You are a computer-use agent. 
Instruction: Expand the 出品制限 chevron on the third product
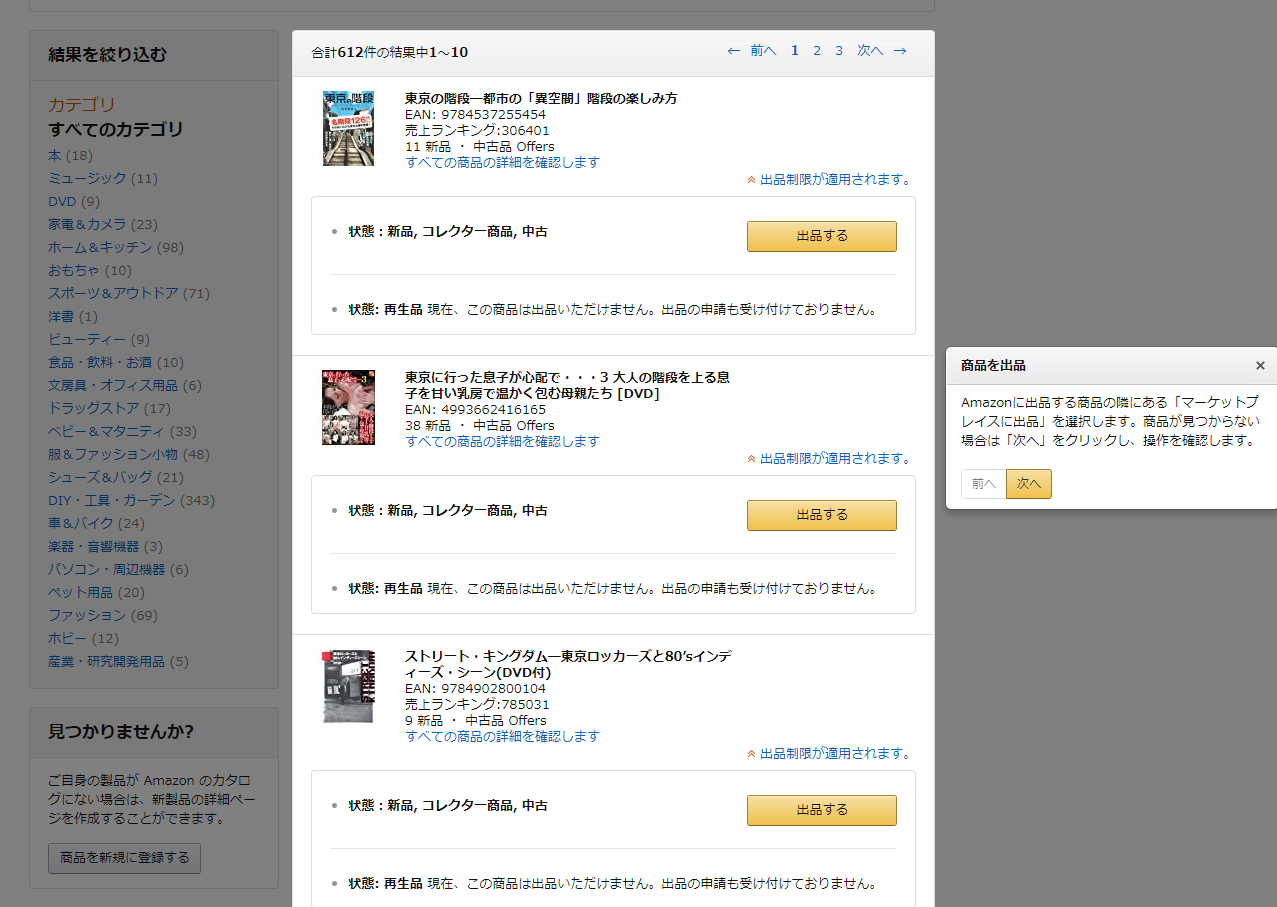[750, 753]
